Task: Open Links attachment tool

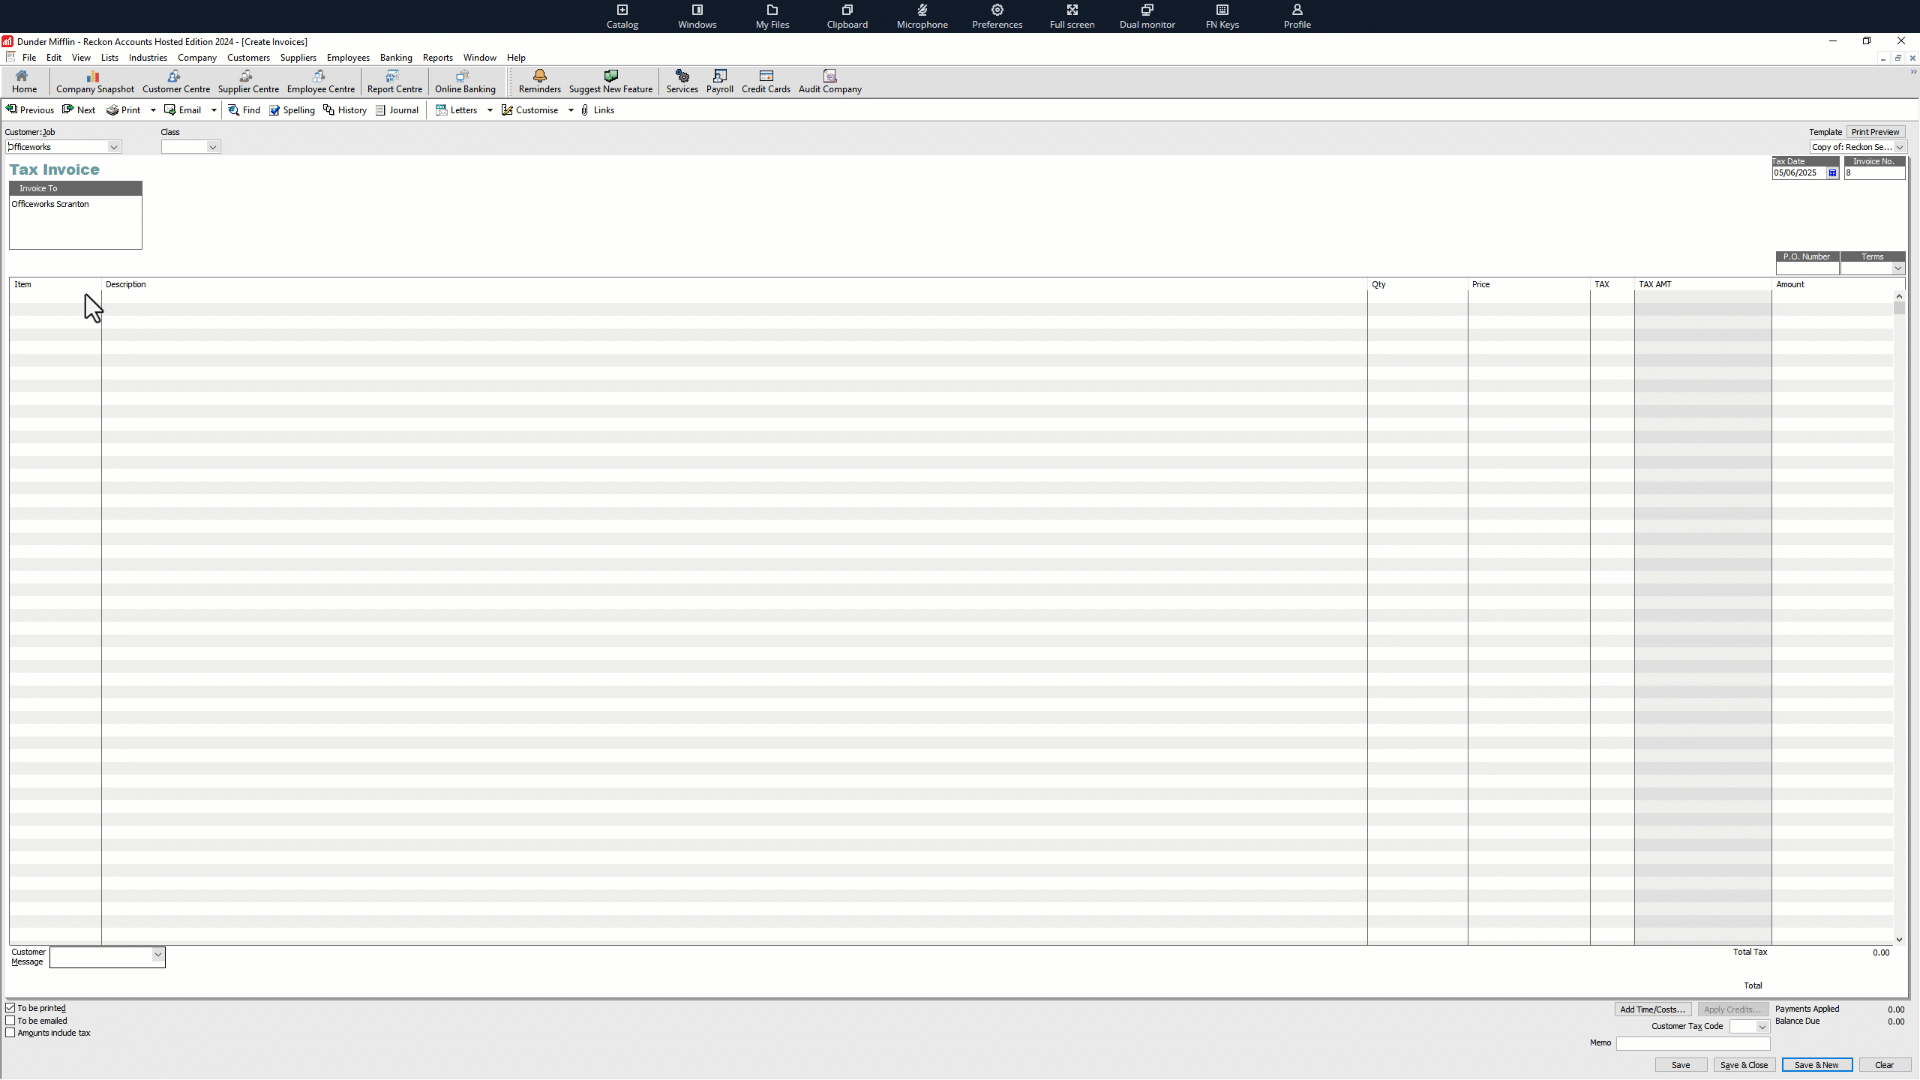Action: click(597, 110)
